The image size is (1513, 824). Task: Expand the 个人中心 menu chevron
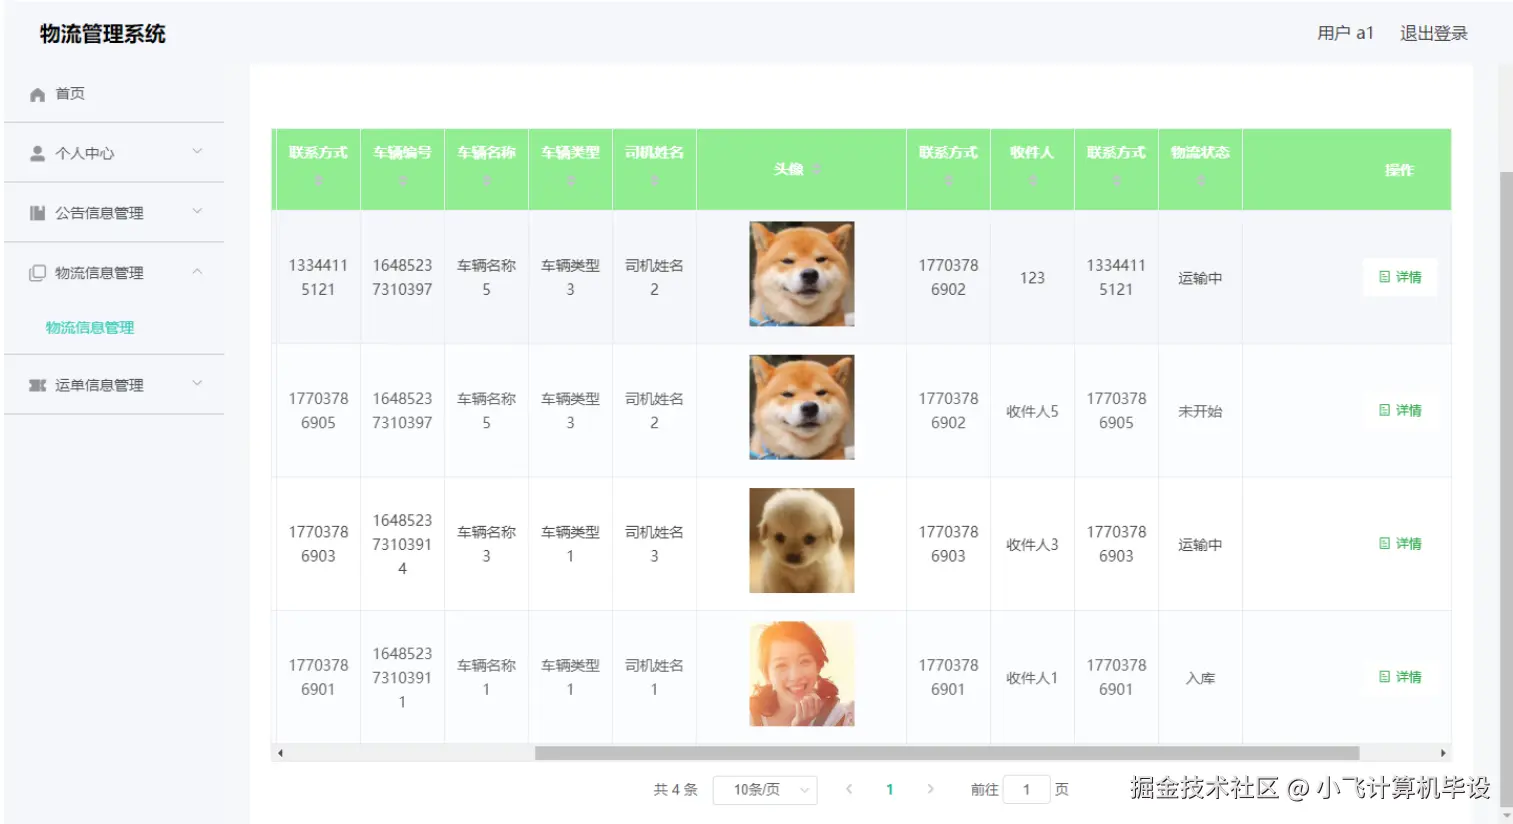tap(197, 152)
